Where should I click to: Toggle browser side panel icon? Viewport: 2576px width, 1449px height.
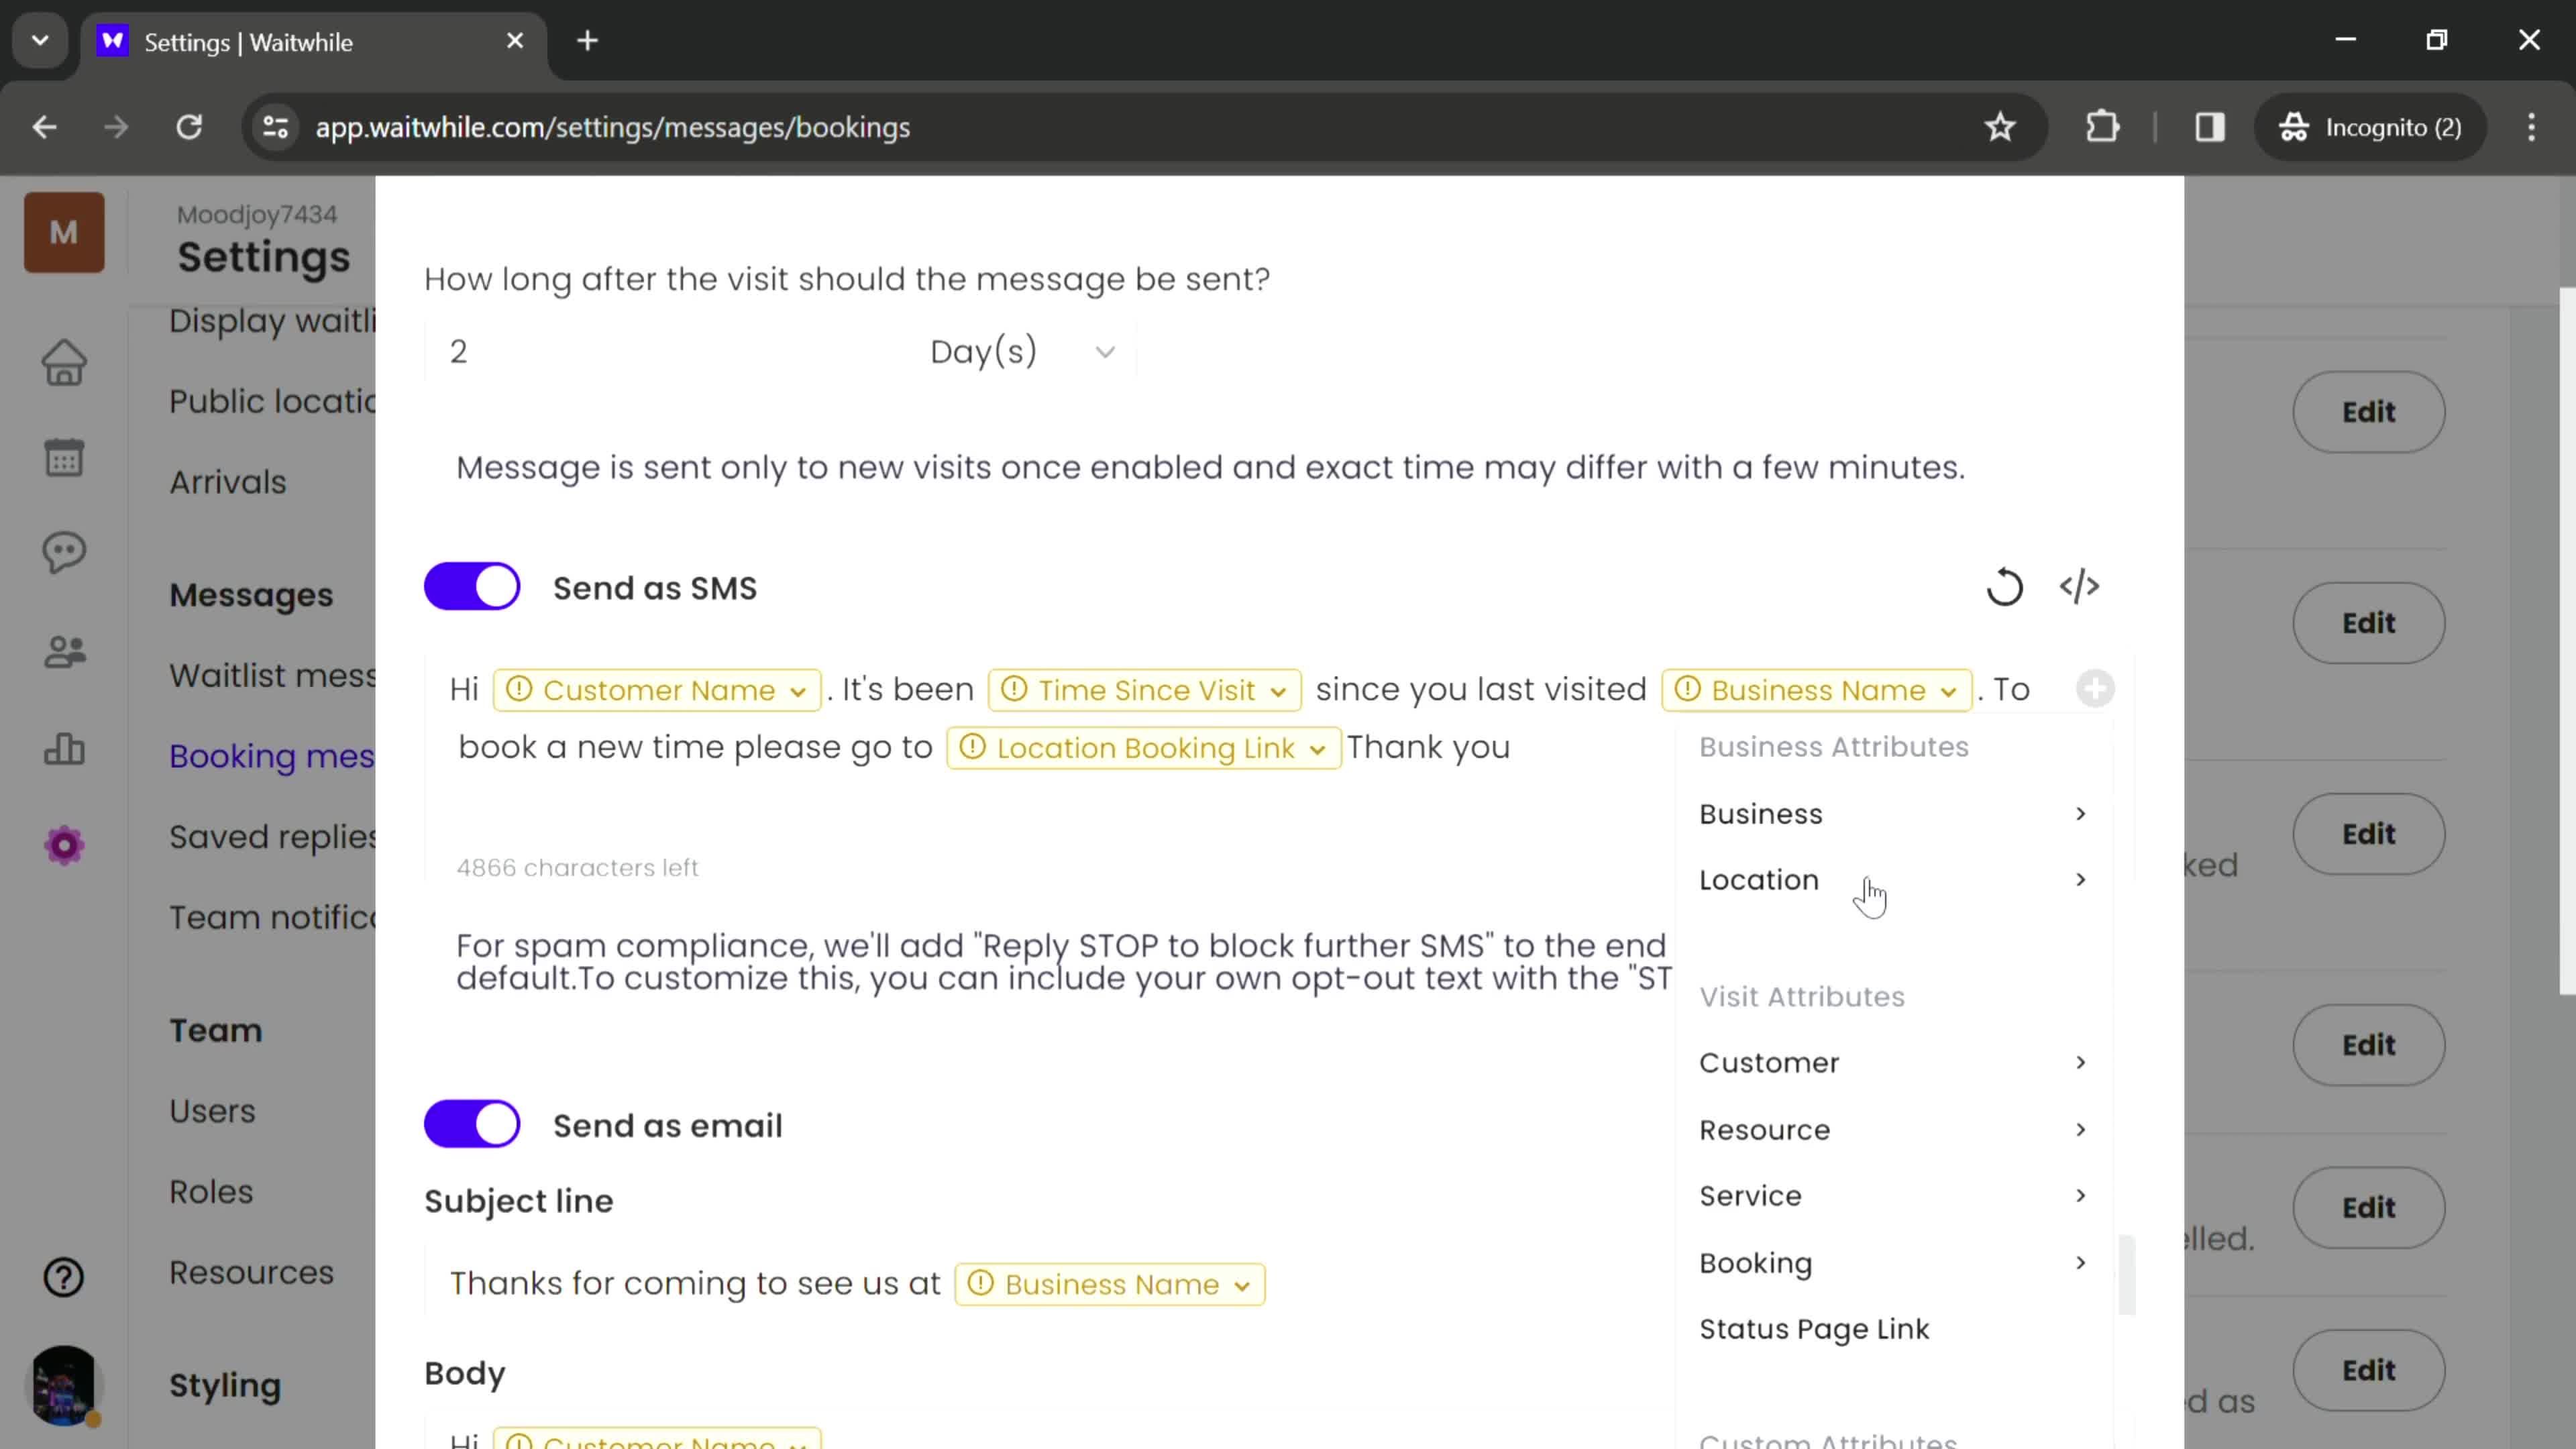tap(2209, 127)
